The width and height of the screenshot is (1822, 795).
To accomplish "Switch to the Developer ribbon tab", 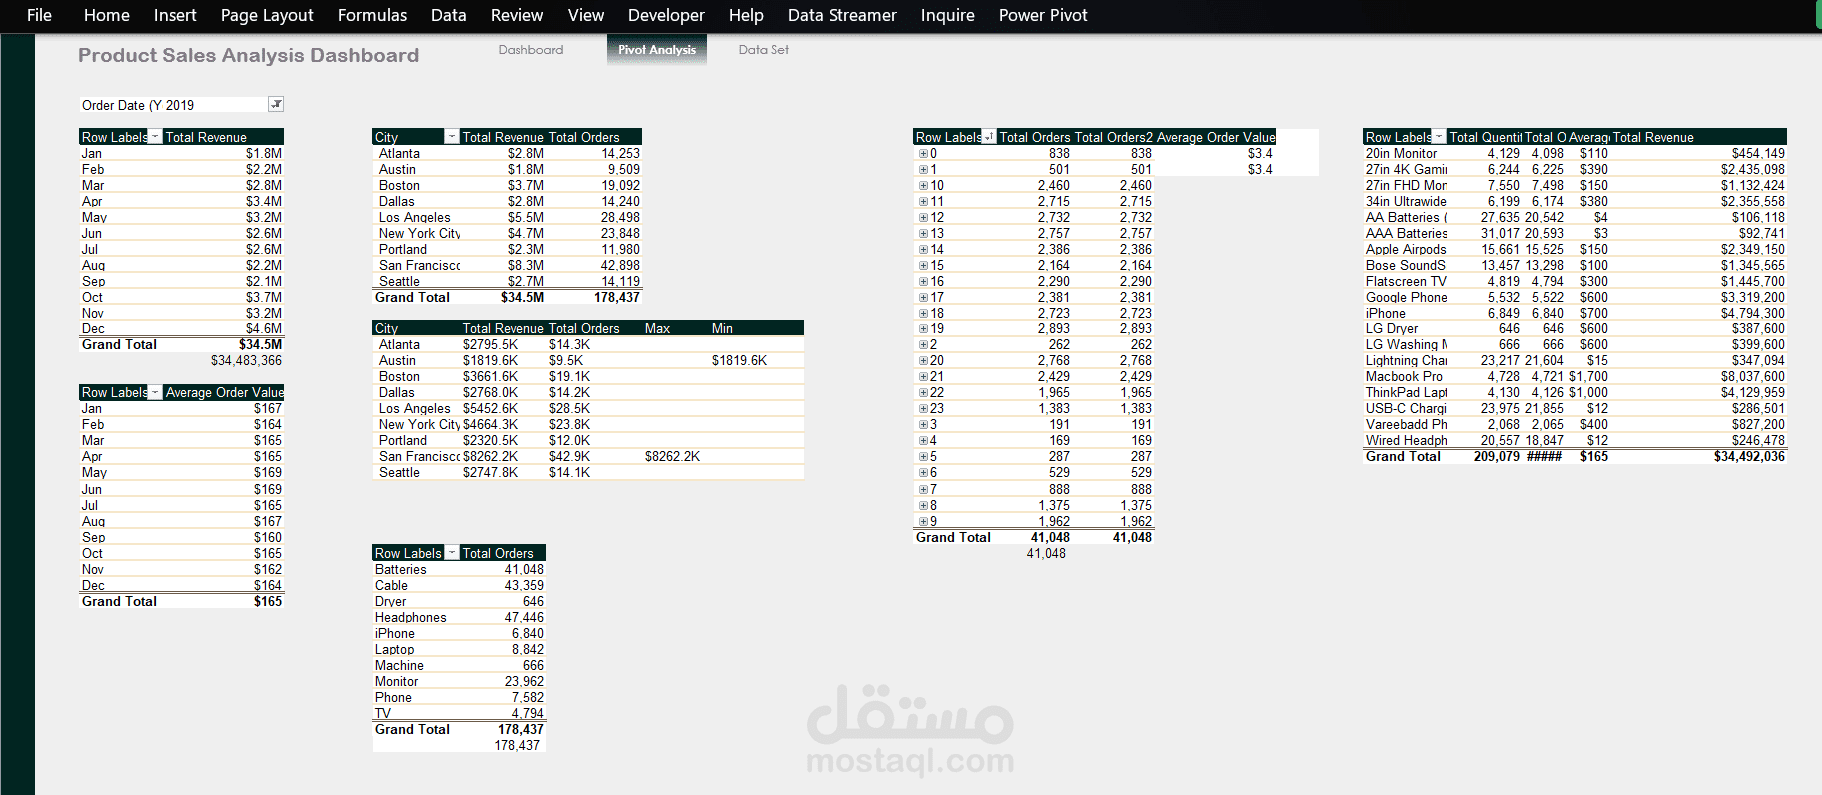I will (666, 15).
